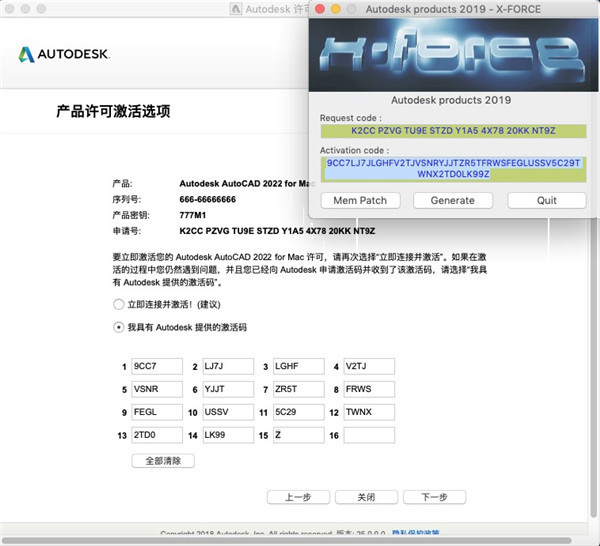Click the 产品许可激活选项 heading
The width and height of the screenshot is (600, 546).
coord(113,111)
